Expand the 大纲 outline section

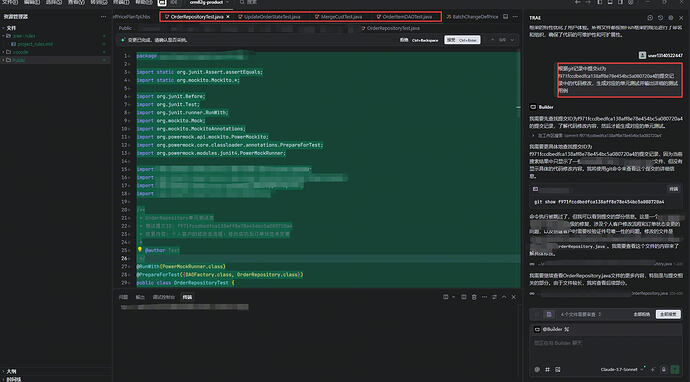10,371
